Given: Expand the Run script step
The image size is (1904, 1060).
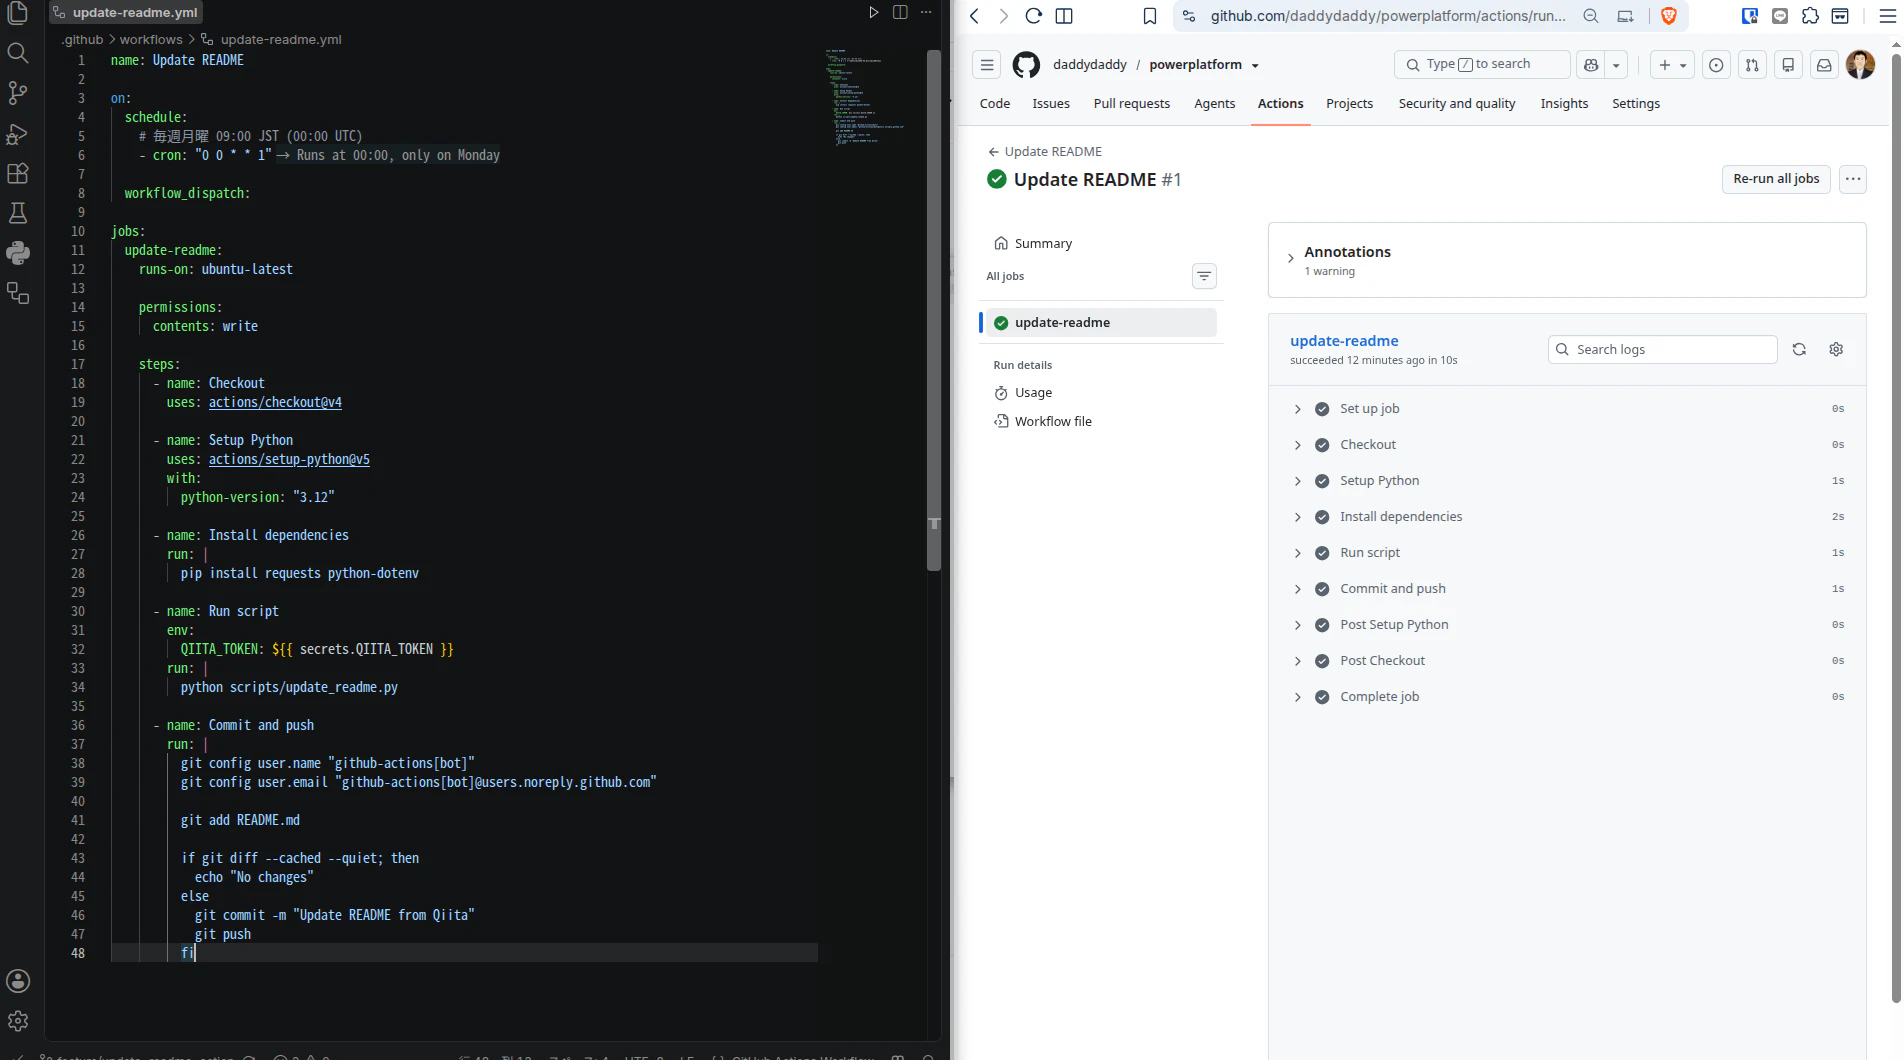Looking at the screenshot, I should point(1298,553).
